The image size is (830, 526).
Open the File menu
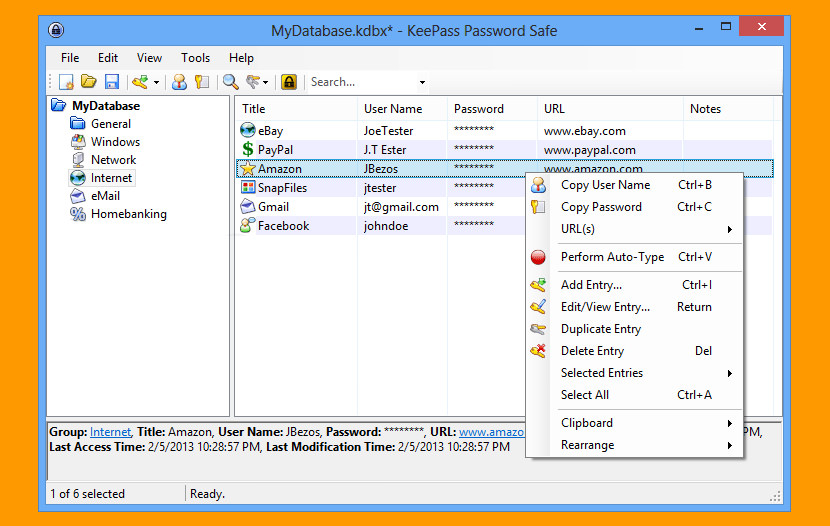(70, 58)
